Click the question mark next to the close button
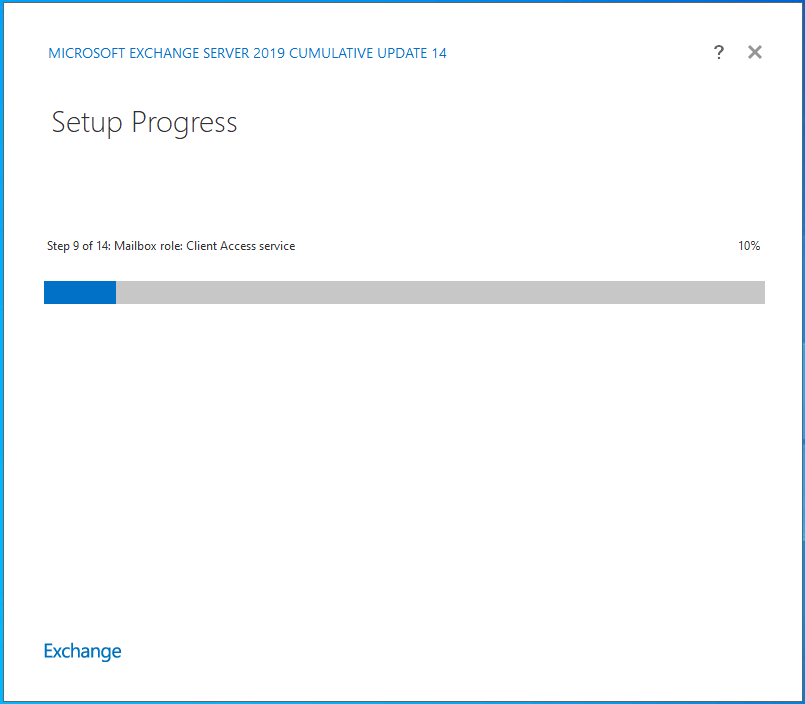The image size is (805, 704). point(719,52)
